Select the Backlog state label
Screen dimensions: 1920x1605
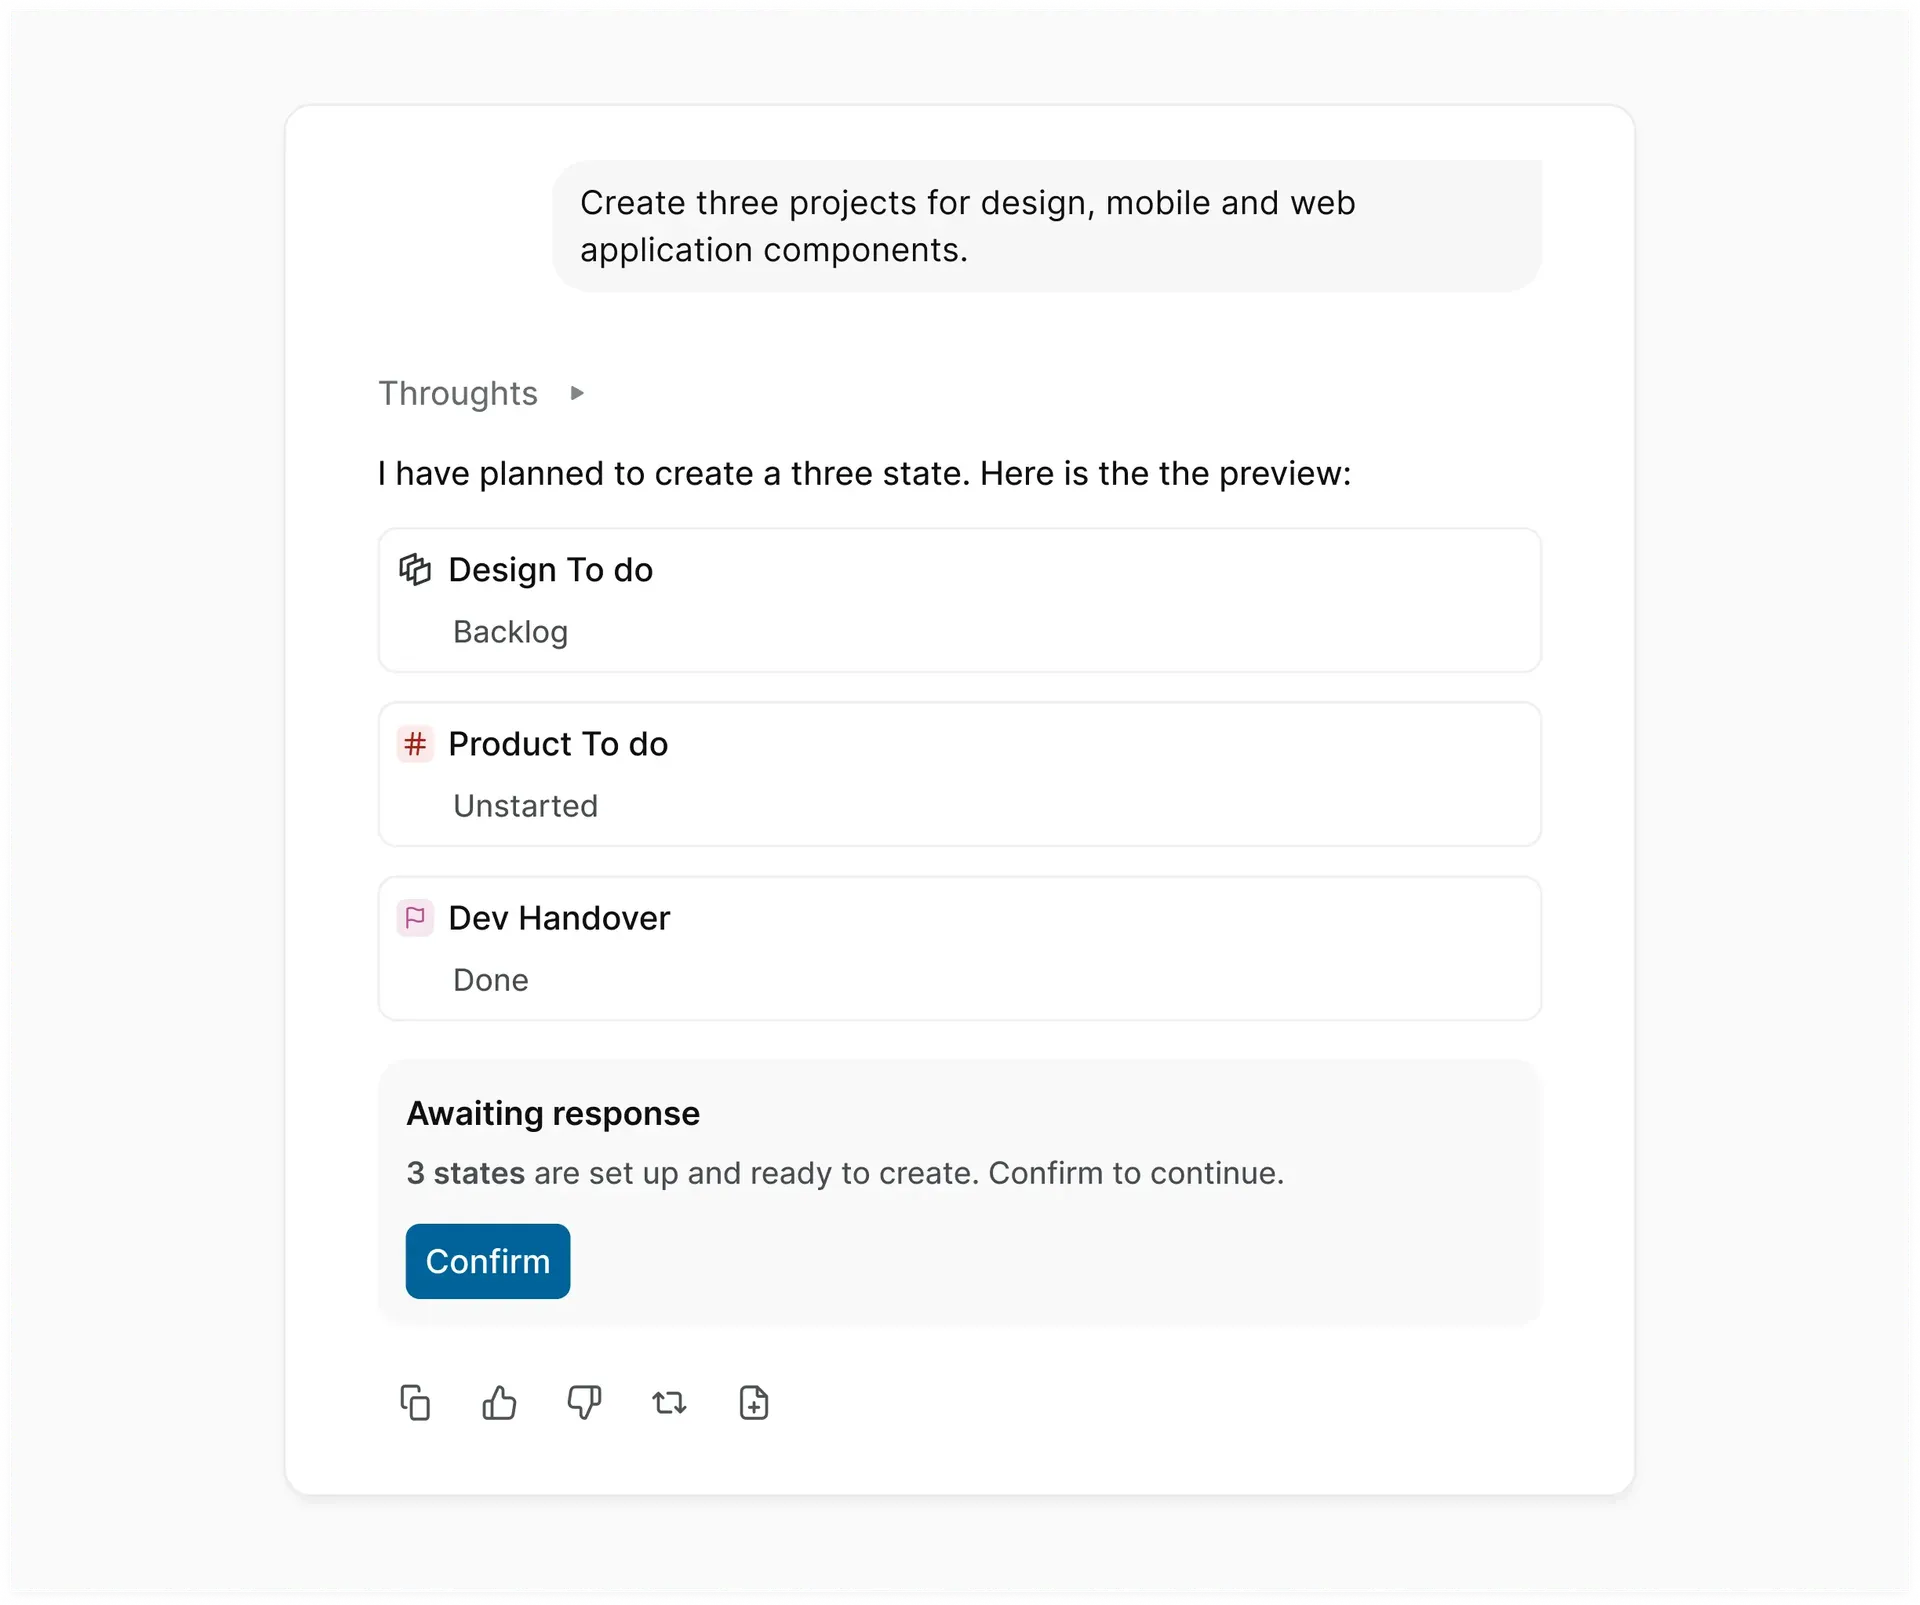pyautogui.click(x=510, y=632)
